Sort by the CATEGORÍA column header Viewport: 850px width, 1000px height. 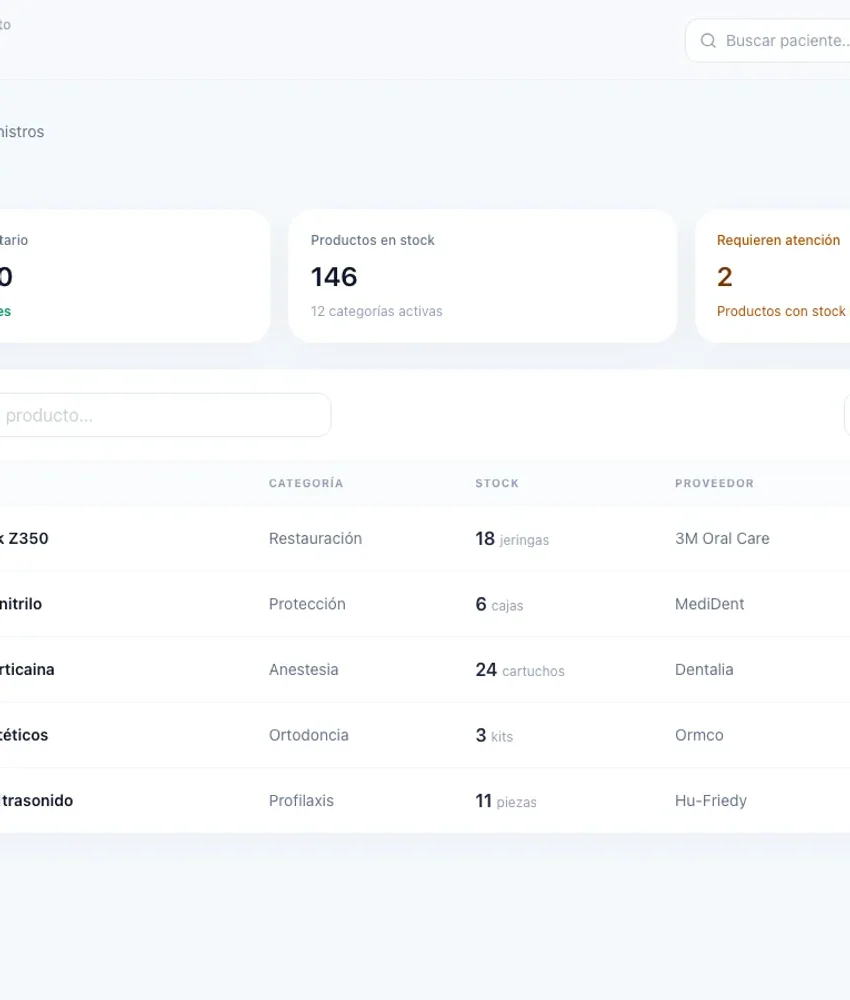tap(306, 483)
